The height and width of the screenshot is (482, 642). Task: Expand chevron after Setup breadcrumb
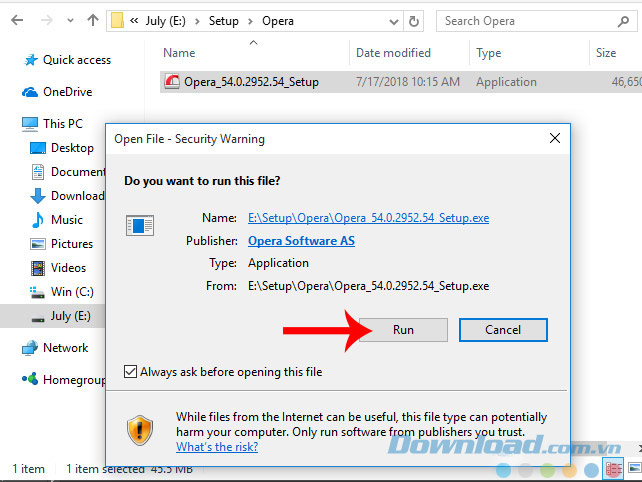[x=250, y=21]
